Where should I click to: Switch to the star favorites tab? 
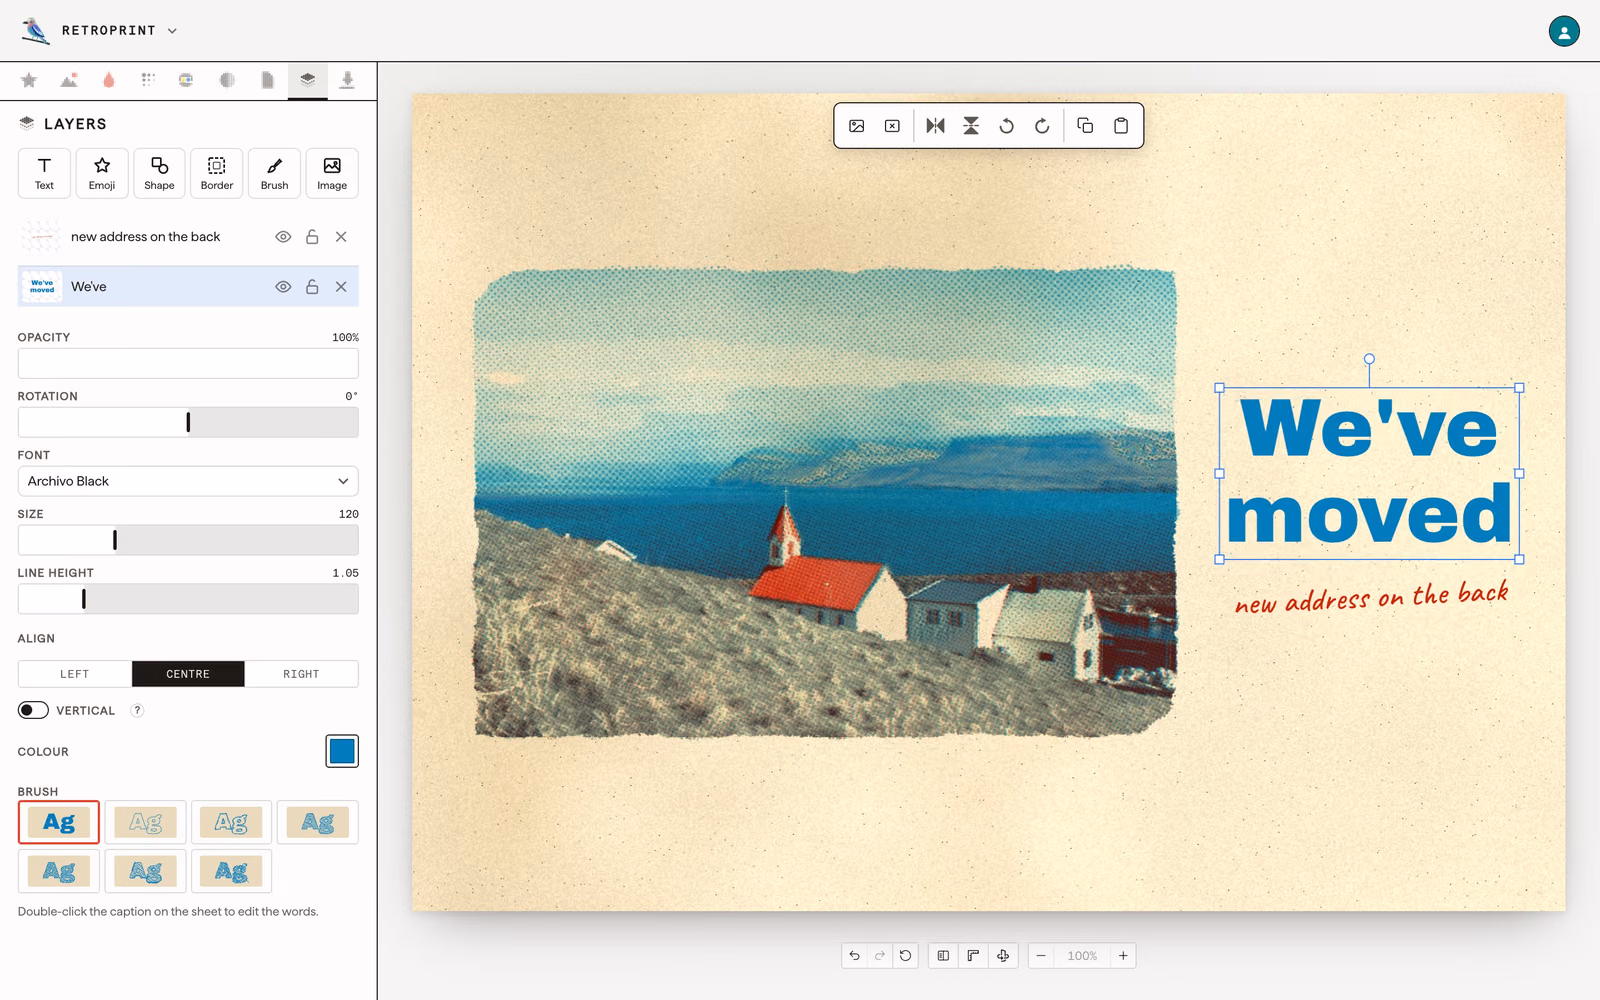[29, 80]
